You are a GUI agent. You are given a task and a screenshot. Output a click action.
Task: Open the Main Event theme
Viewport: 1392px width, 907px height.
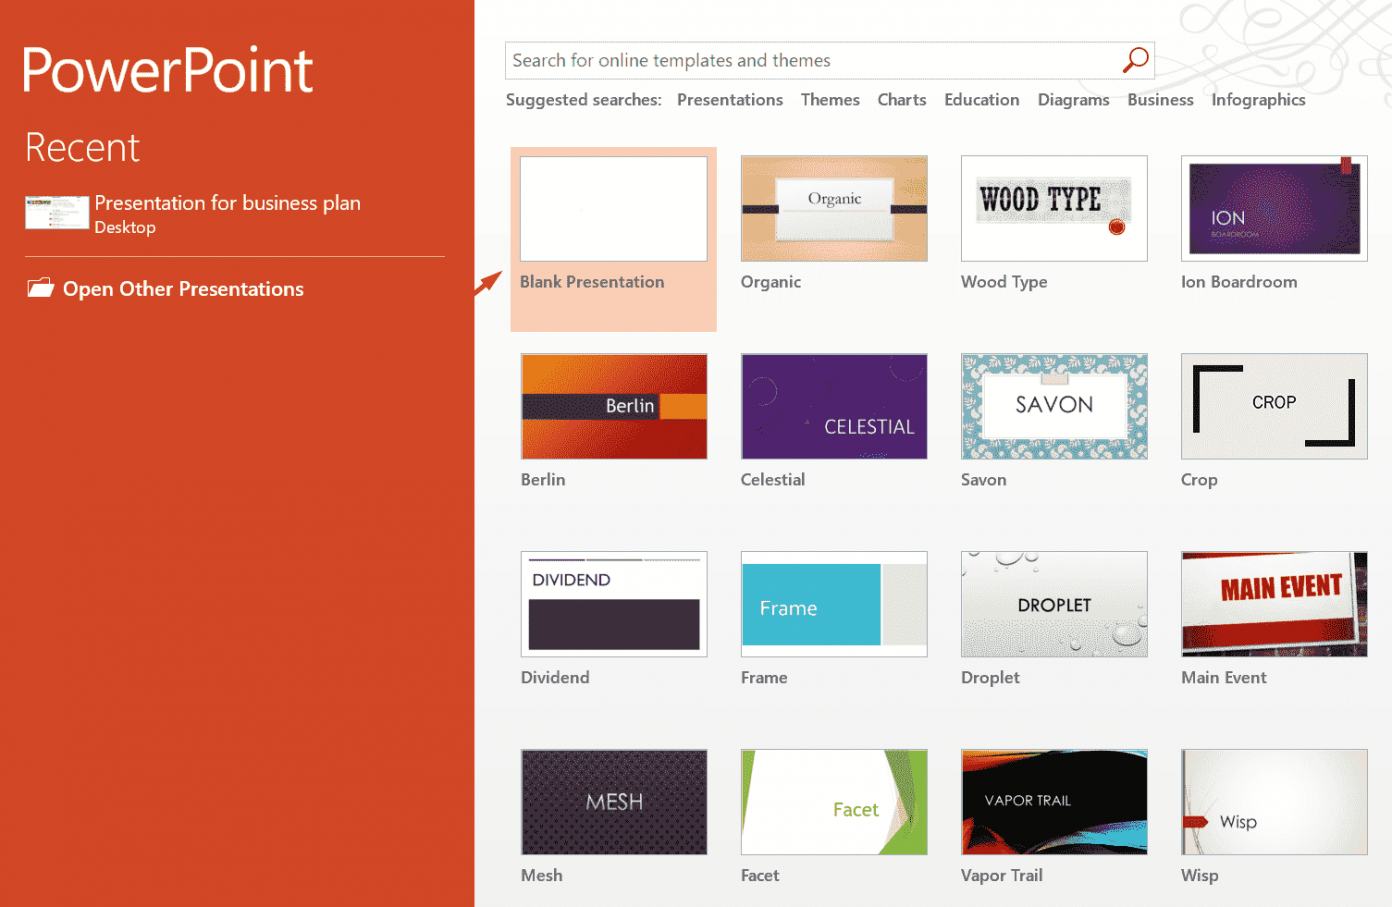click(x=1273, y=604)
